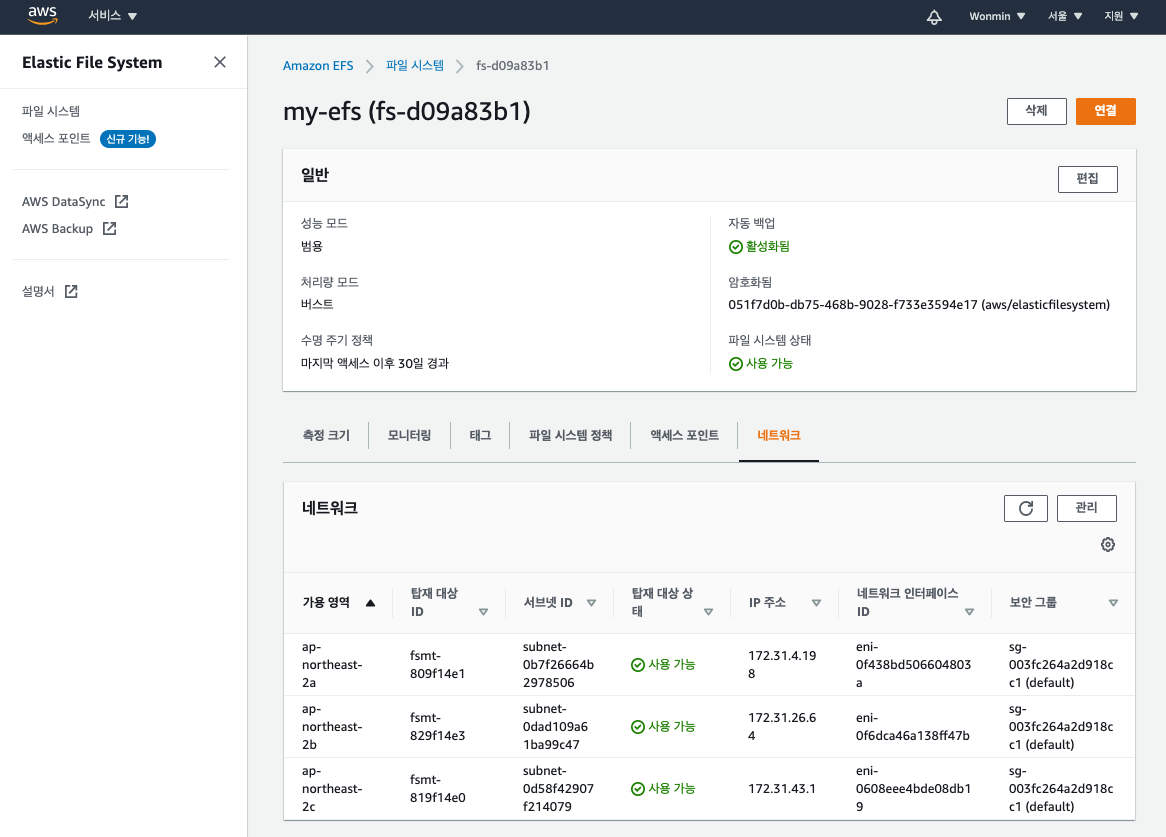Open the 지원 support dropdown
Viewport: 1166px width, 837px height.
(x=1121, y=16)
